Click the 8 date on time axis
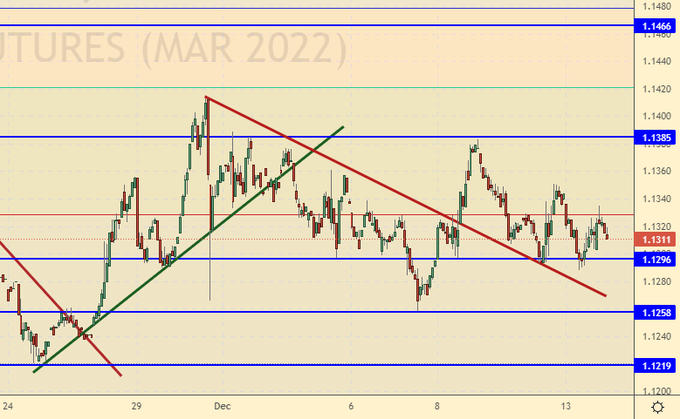 [437, 407]
